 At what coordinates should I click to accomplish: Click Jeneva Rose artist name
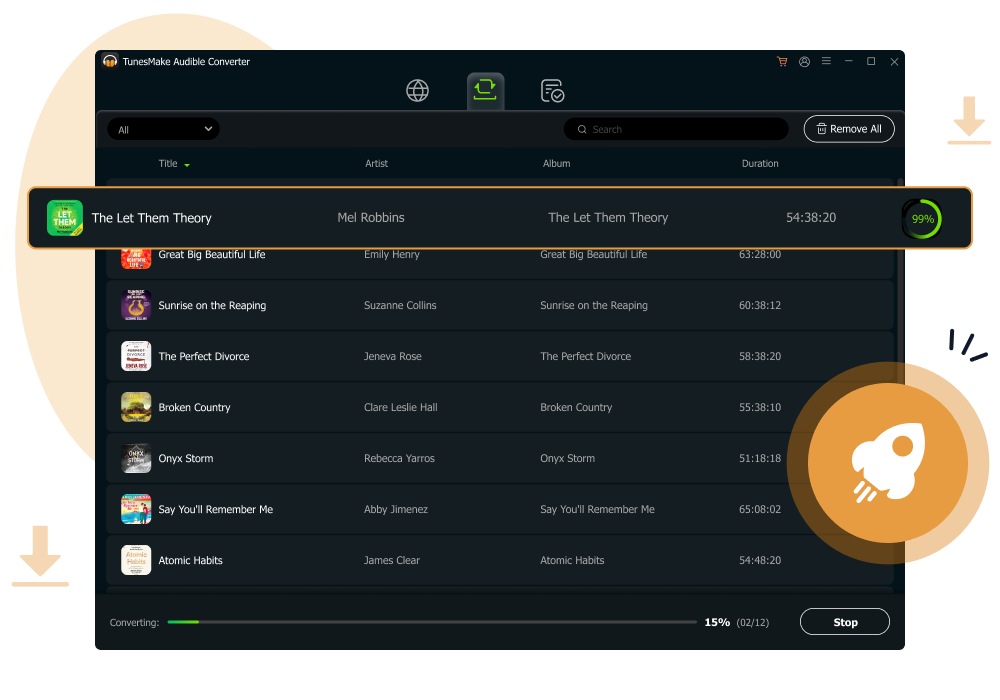[392, 356]
